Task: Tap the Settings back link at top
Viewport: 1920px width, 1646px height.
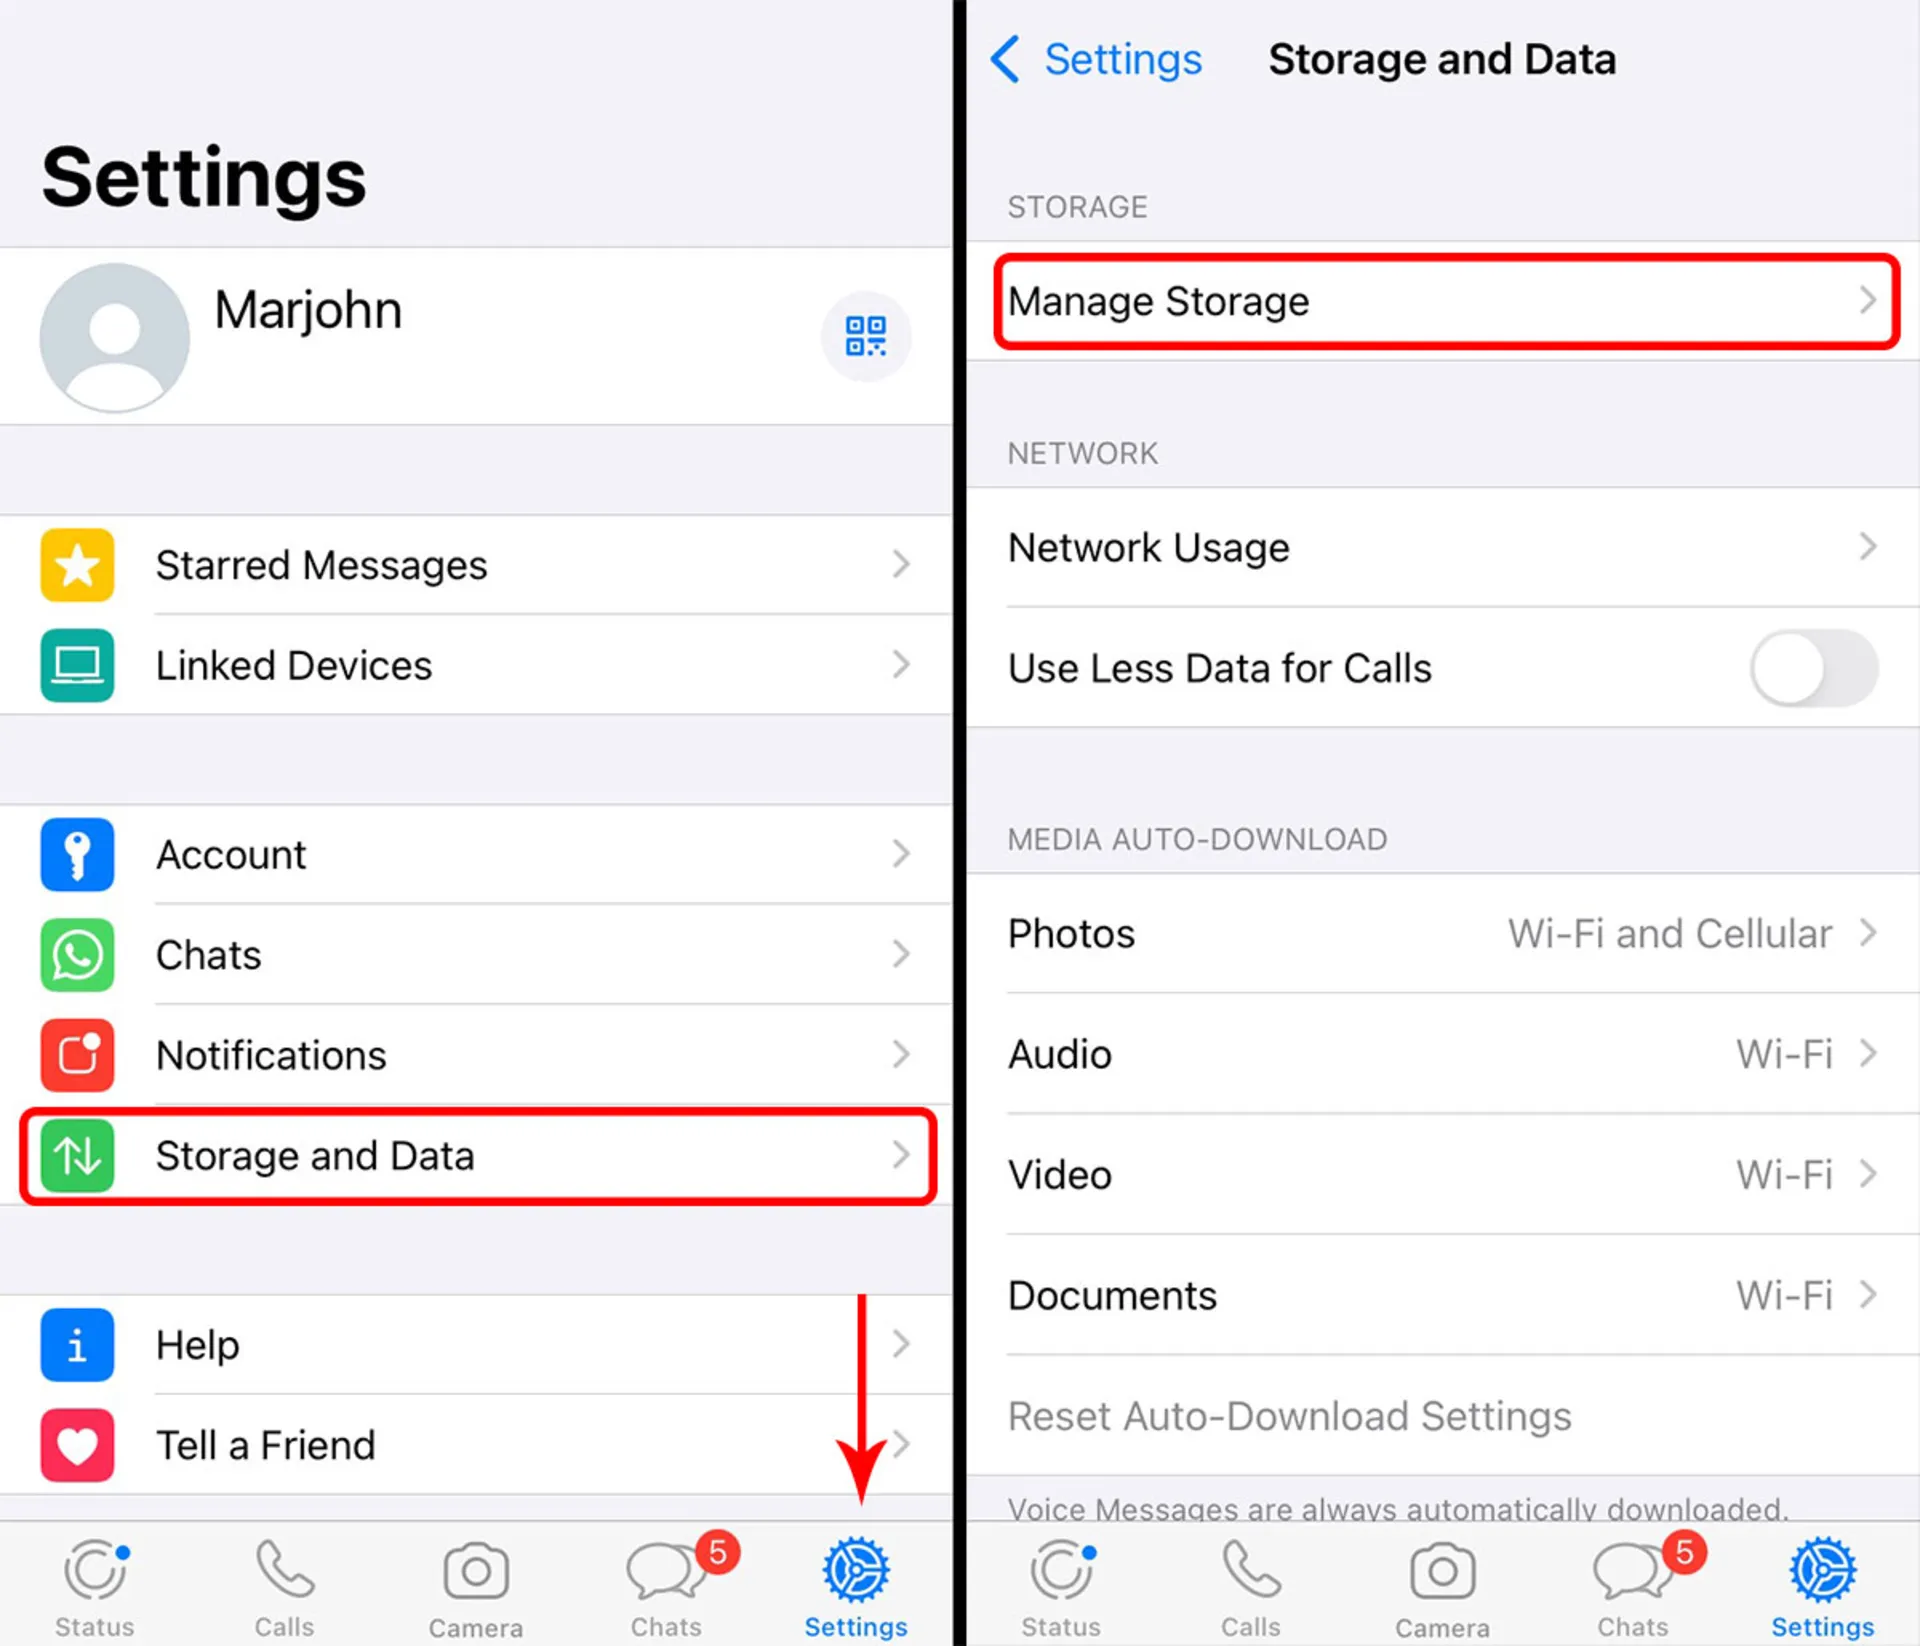Action: tap(1096, 60)
